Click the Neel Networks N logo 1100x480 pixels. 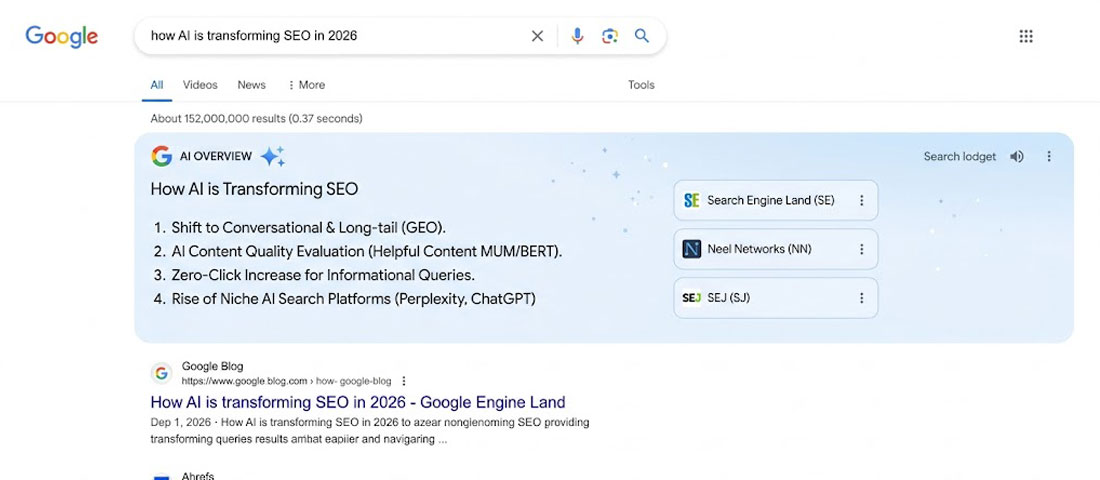[x=691, y=249]
